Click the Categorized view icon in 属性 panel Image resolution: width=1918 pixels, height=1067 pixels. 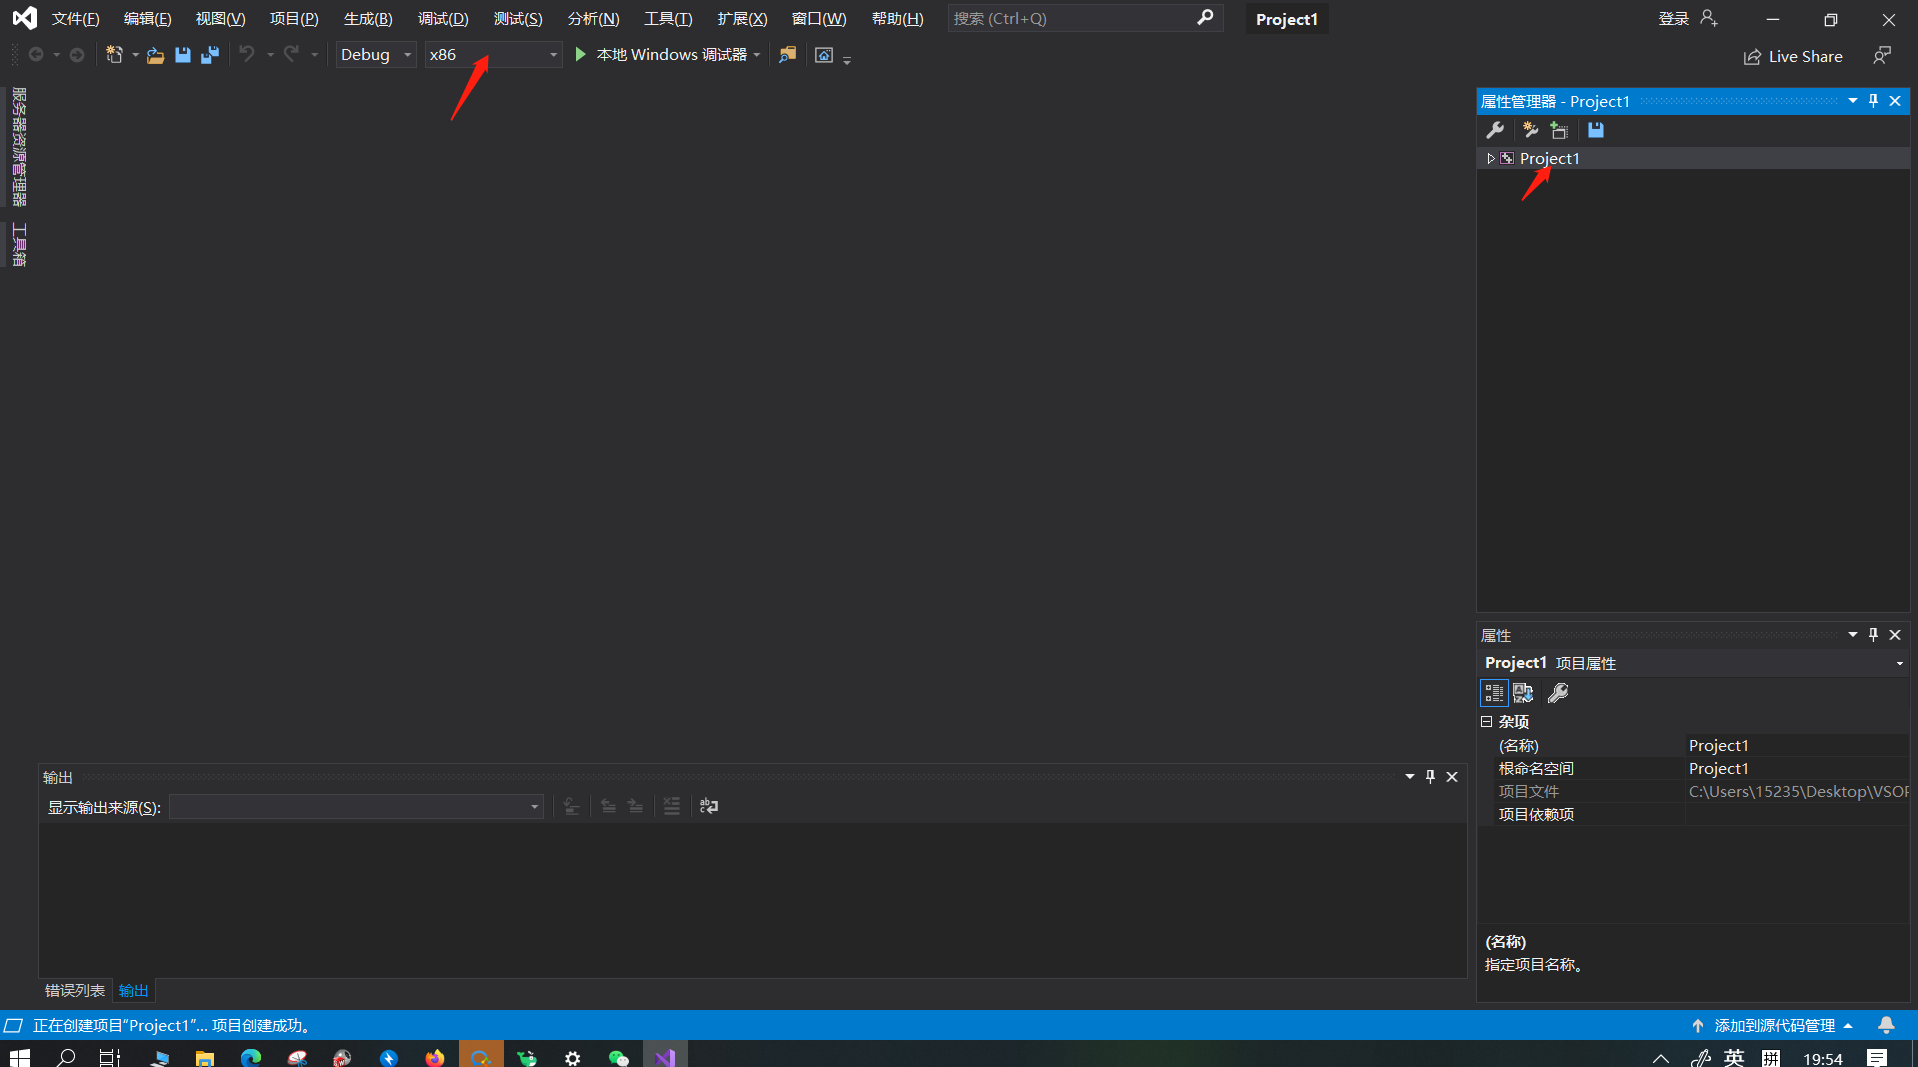click(1493, 692)
